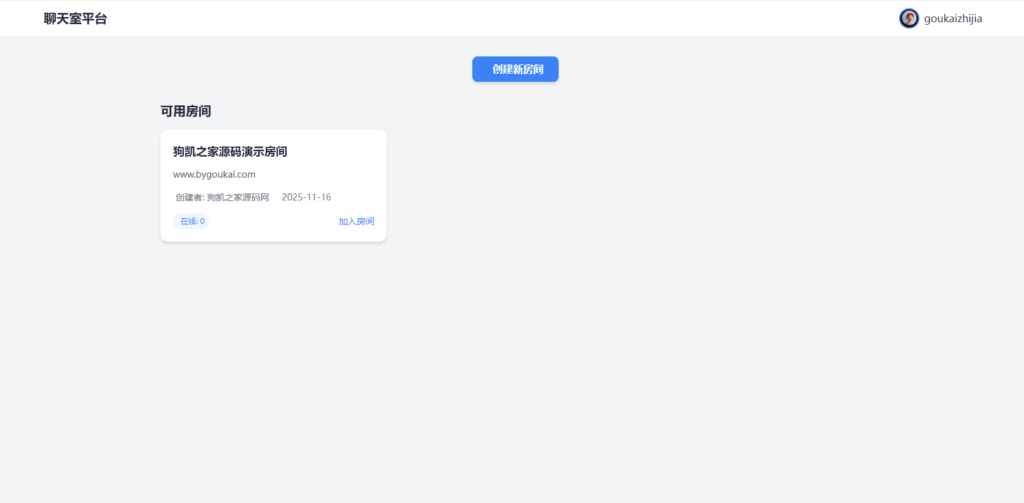This screenshot has width=1024, height=503.
Task: Click blank area of top navigation bar
Action: click(500, 18)
